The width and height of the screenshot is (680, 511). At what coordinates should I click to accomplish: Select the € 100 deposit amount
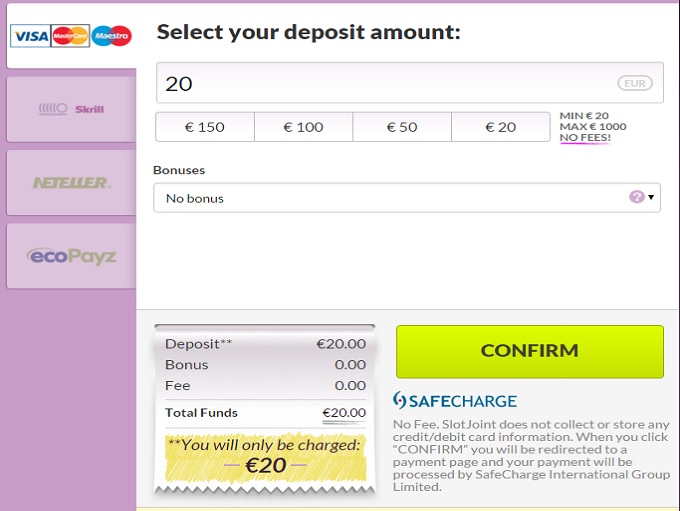[x=303, y=127]
